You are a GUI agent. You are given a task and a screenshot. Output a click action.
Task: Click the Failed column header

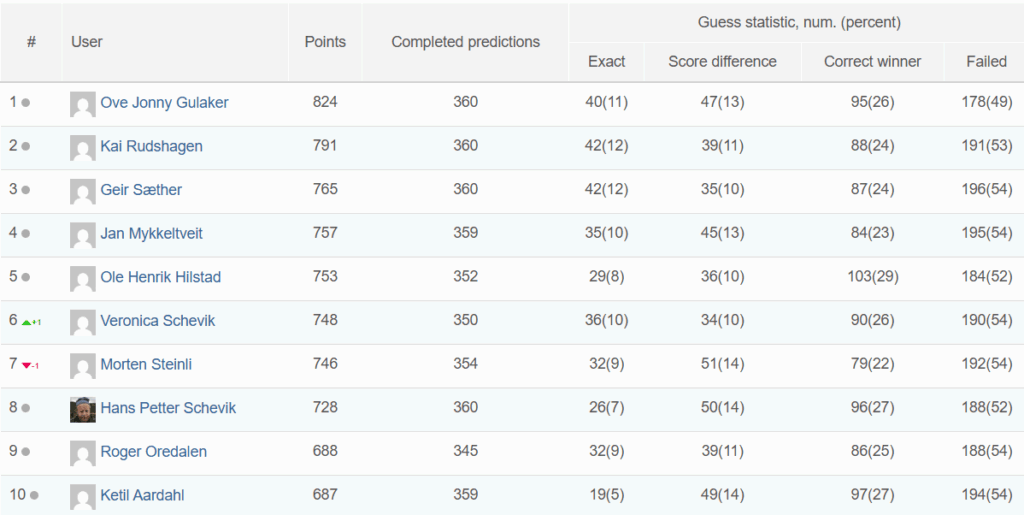click(987, 61)
